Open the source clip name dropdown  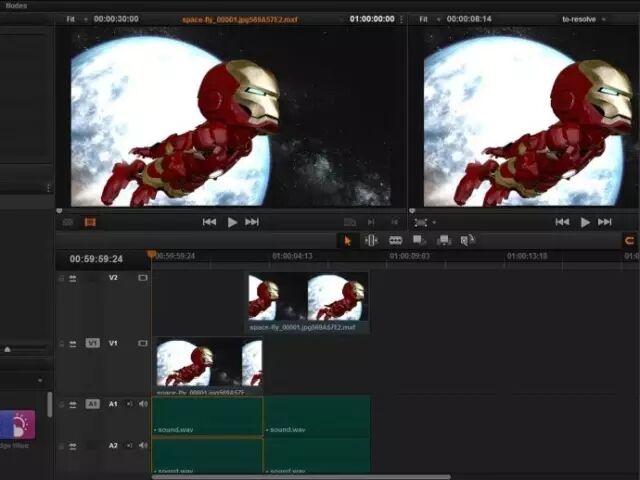point(340,20)
